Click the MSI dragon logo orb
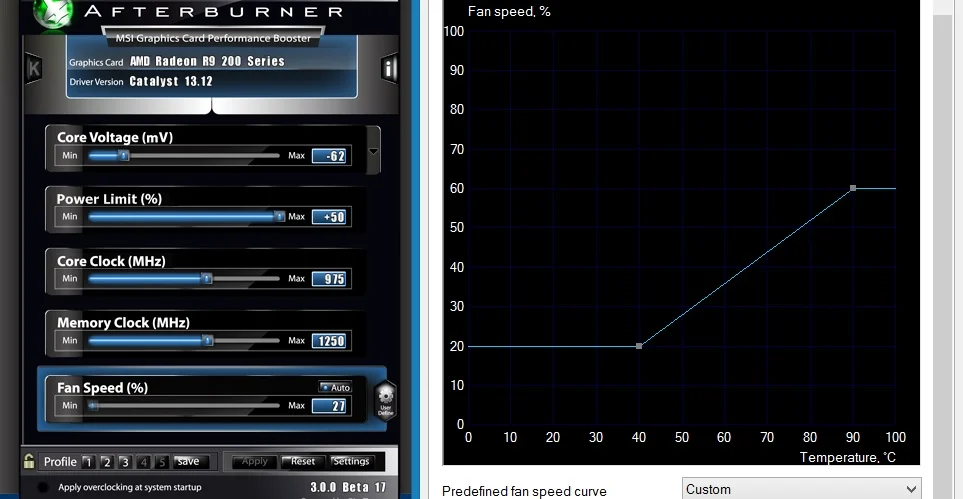The width and height of the screenshot is (963, 499). coord(53,14)
